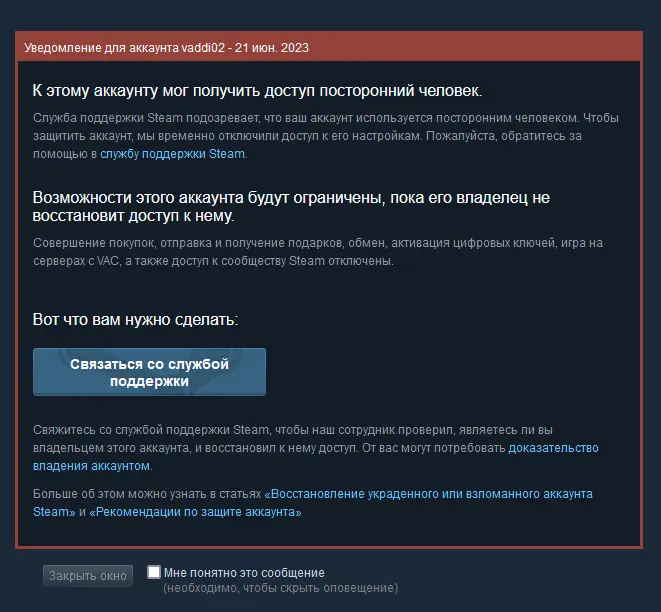This screenshot has height=612, width=661.
Task: Click the «Мне понятно это сообщение» label text
Action: pyautogui.click(x=244, y=573)
